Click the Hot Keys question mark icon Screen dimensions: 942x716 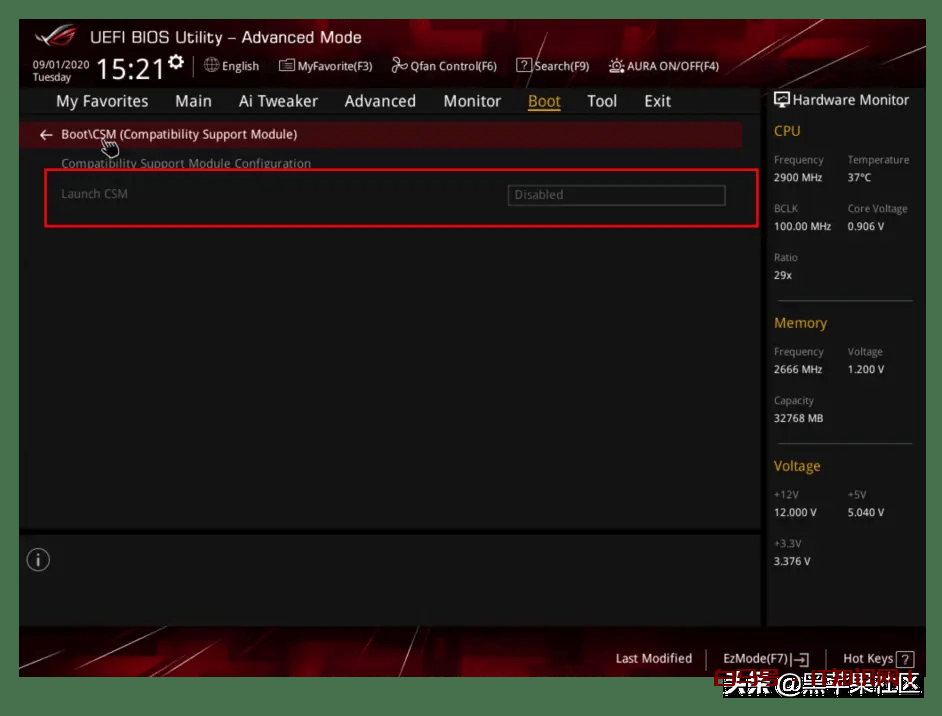coord(905,659)
